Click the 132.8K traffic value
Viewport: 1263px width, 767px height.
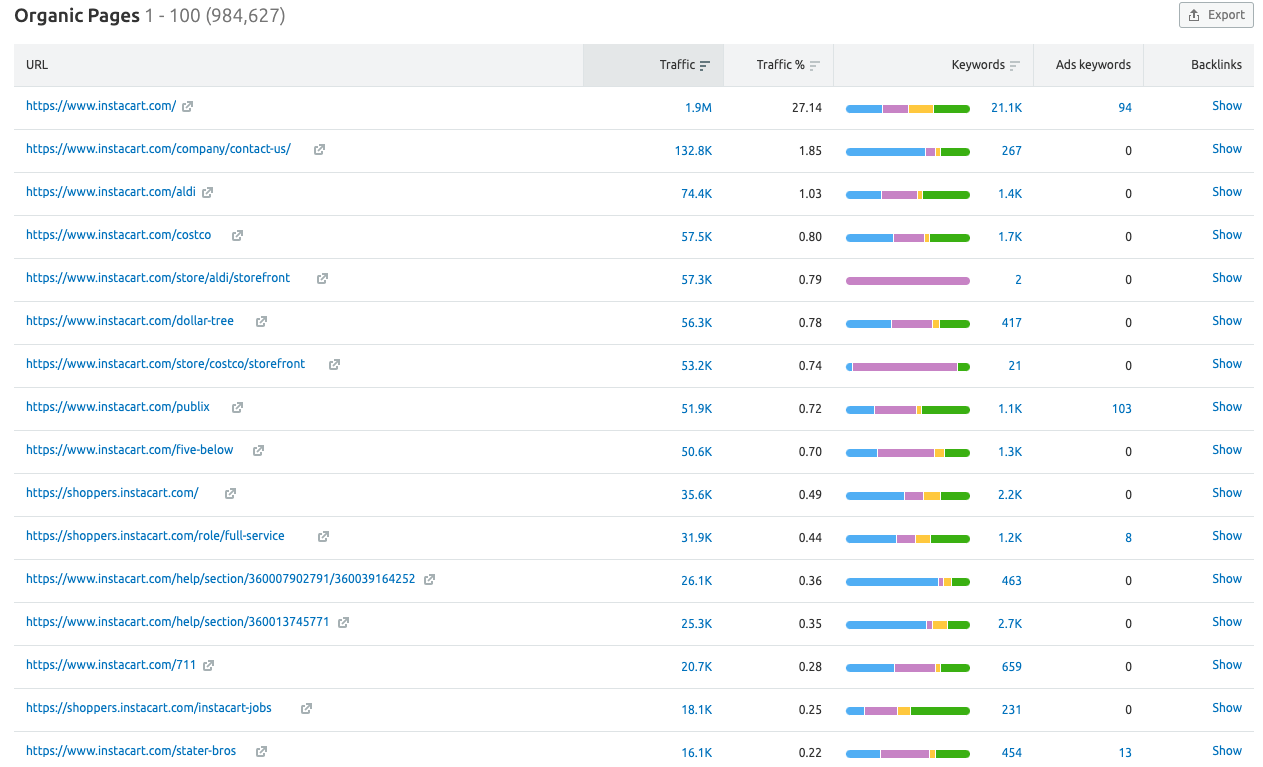[693, 151]
